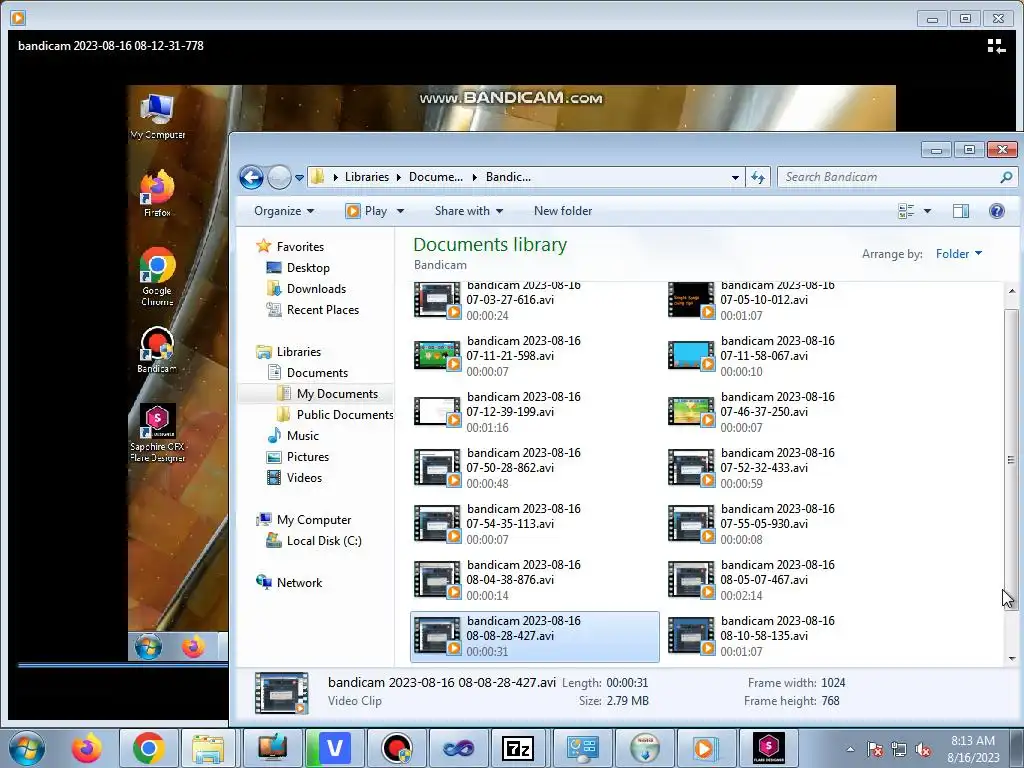Image resolution: width=1024 pixels, height=768 pixels.
Task: Open recent pages dropdown beside nav arrows
Action: tap(299, 178)
